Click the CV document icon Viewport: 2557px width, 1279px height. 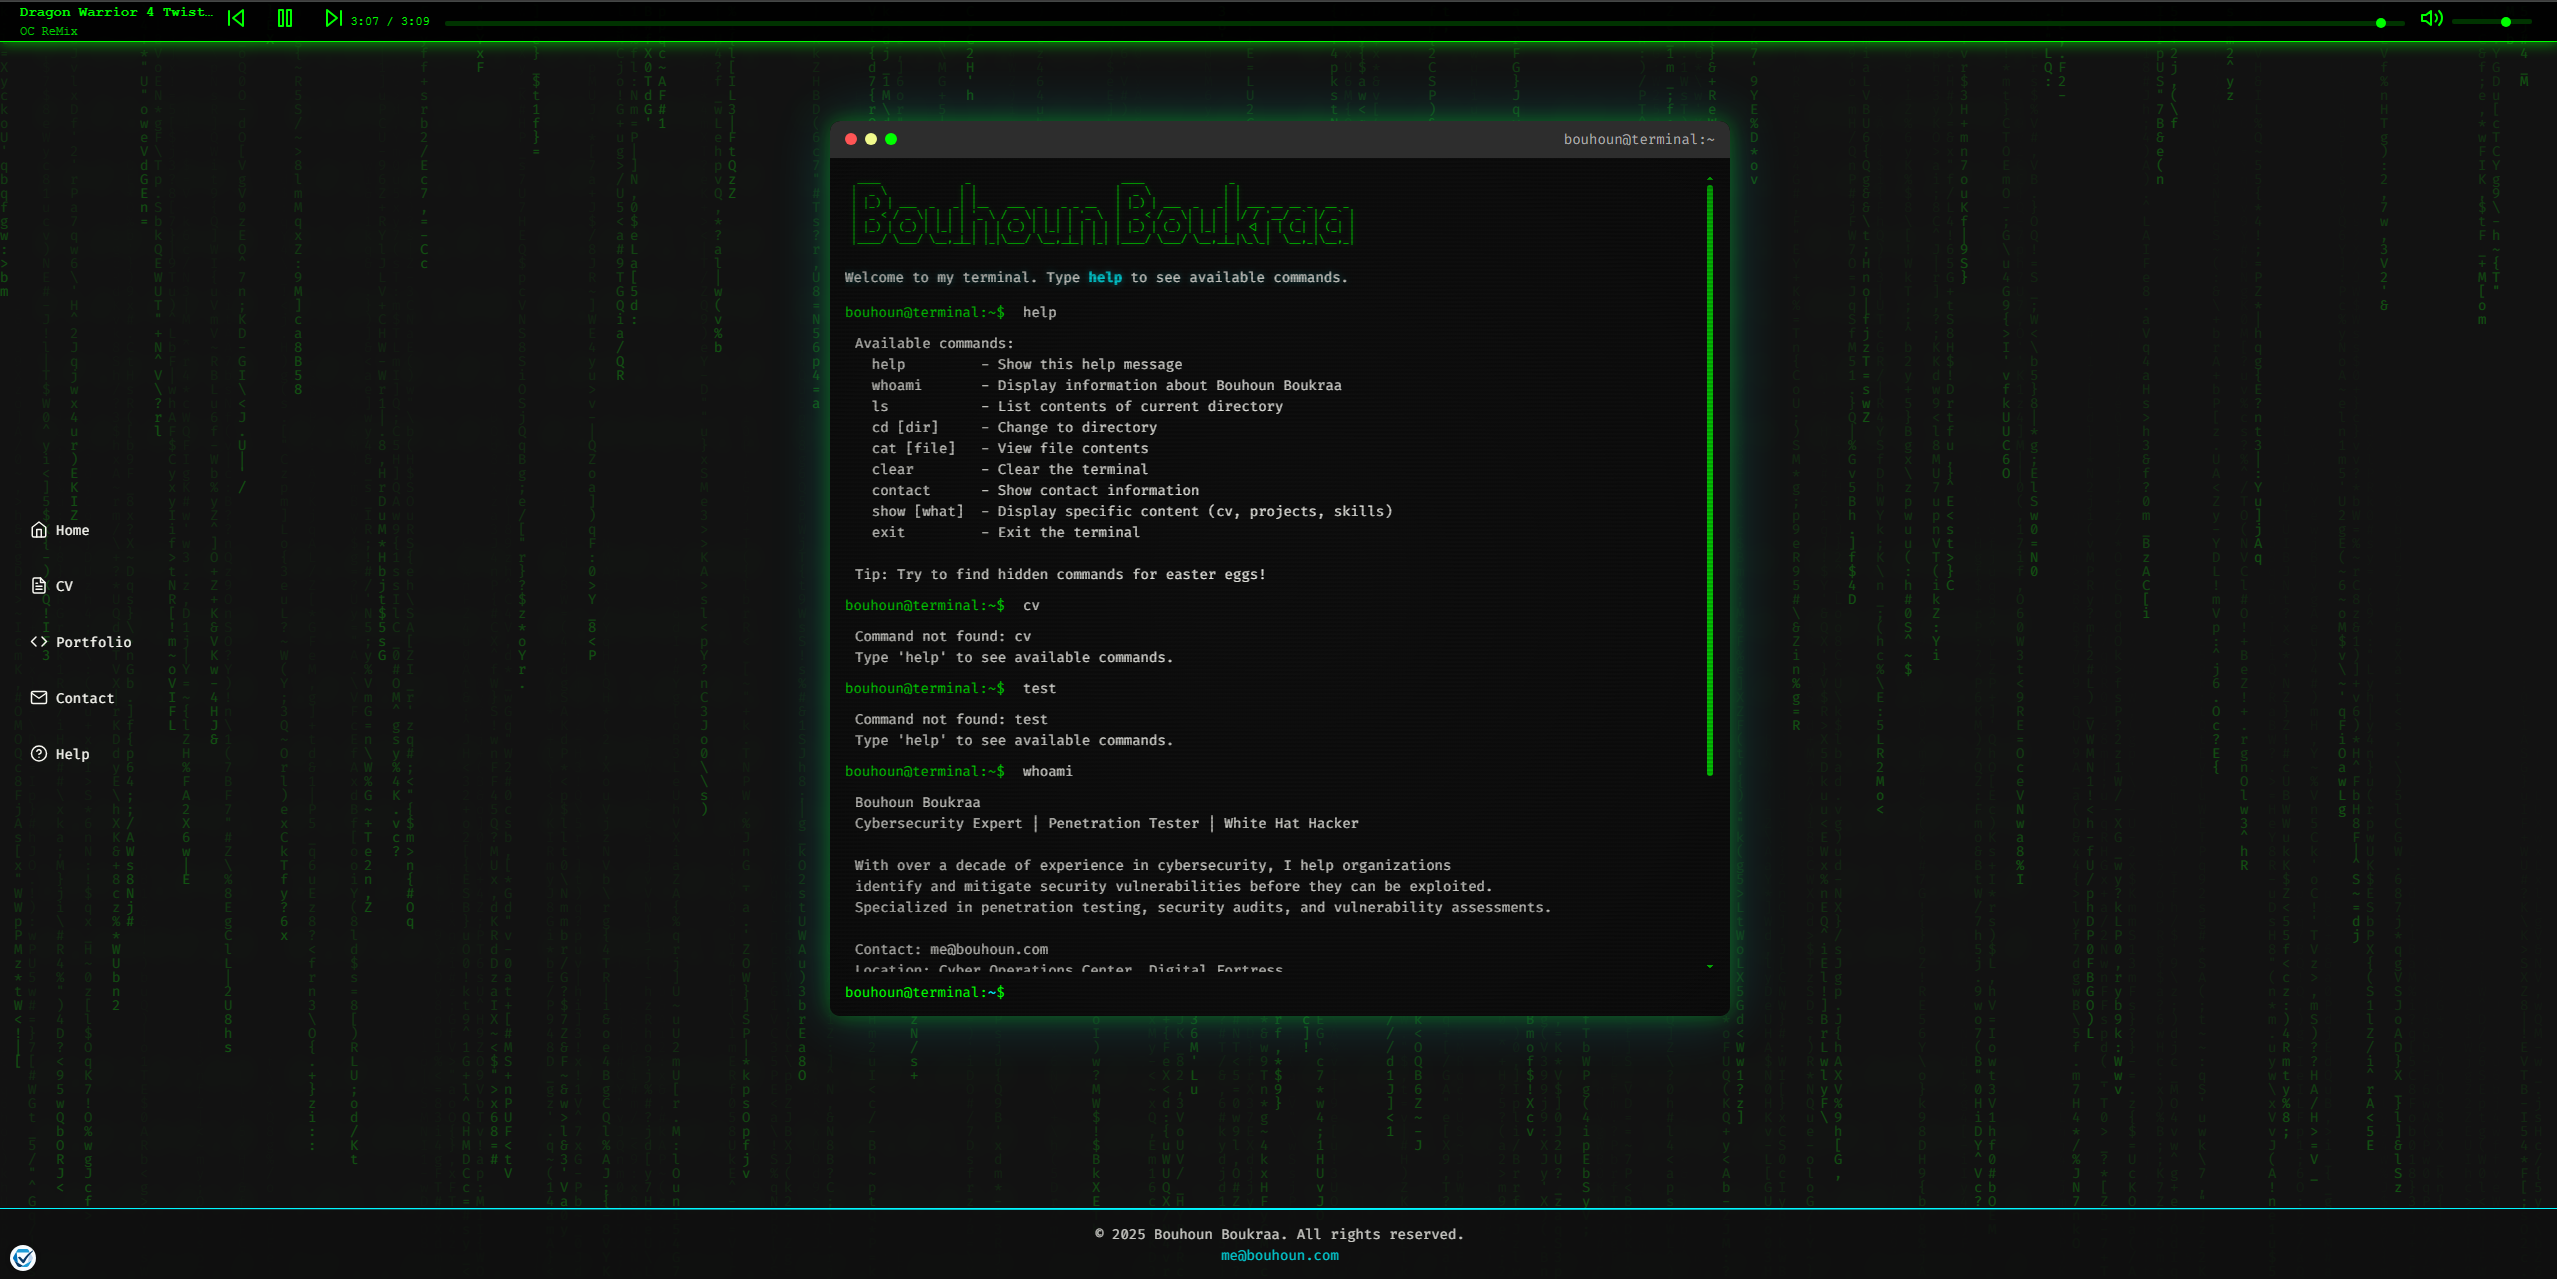coord(39,586)
